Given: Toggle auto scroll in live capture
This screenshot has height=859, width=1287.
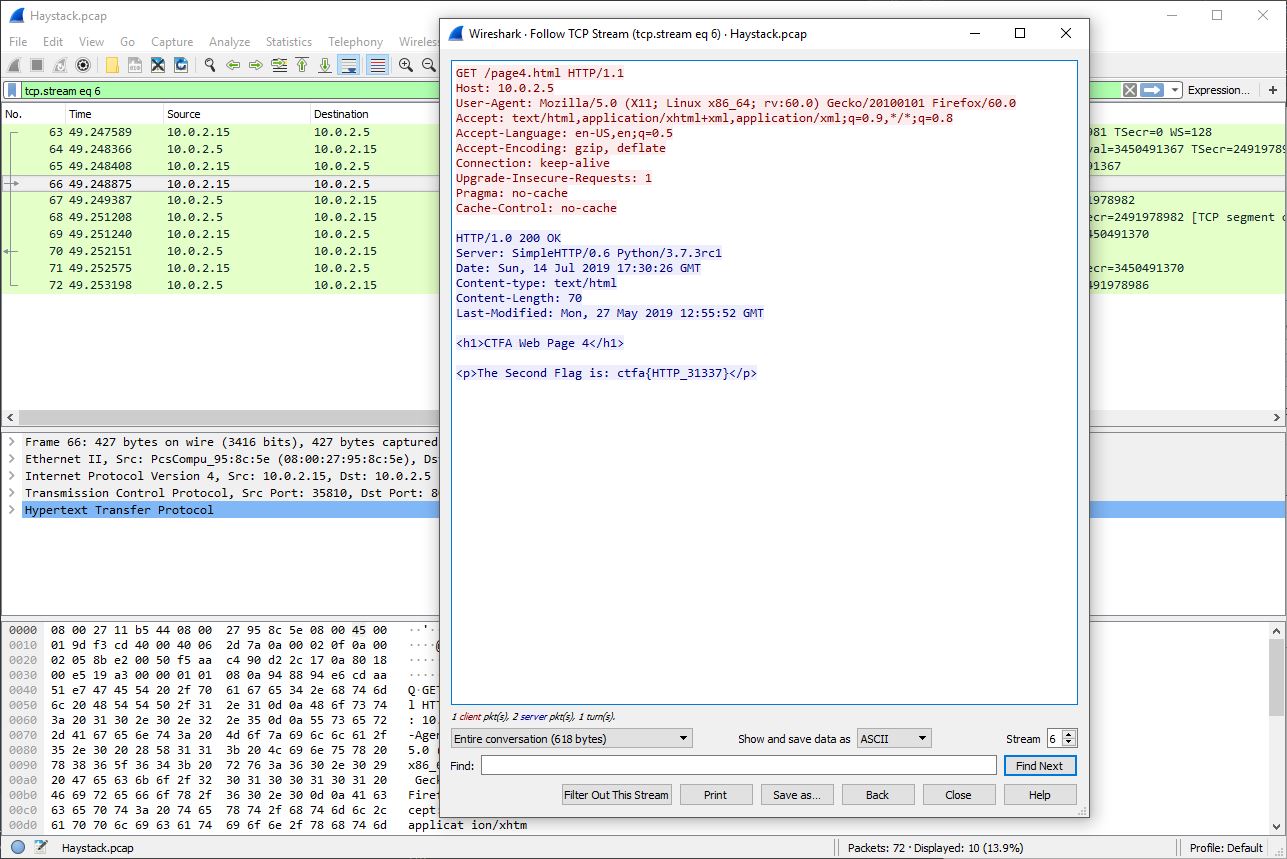Looking at the screenshot, I should pyautogui.click(x=349, y=65).
